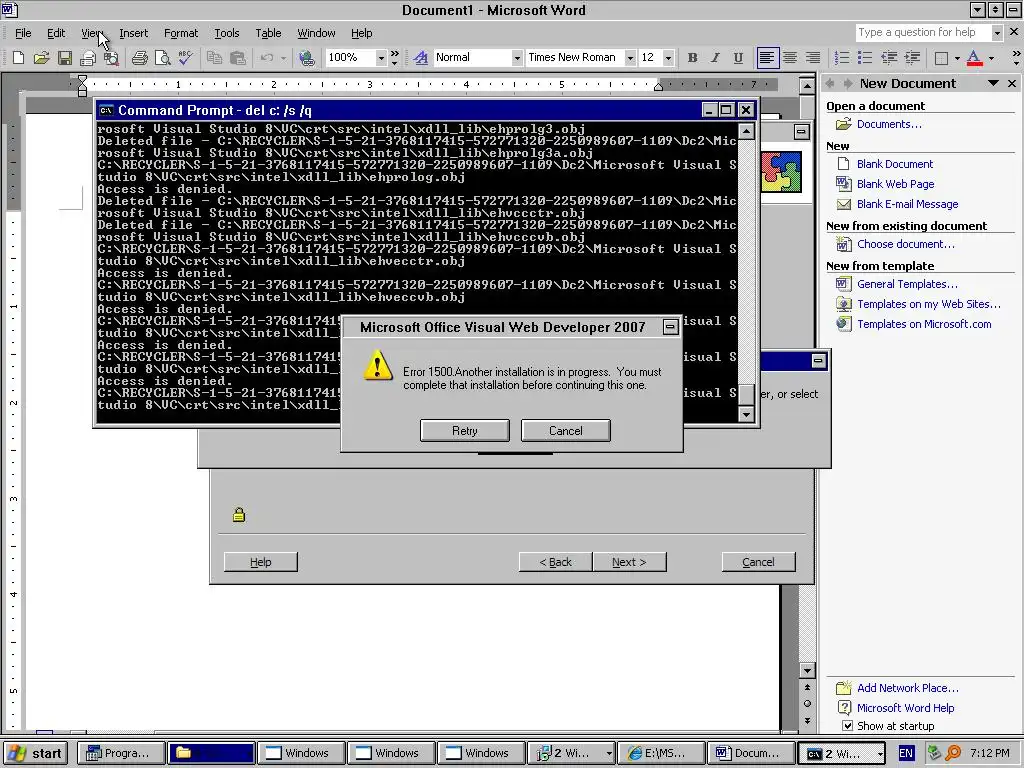The width and height of the screenshot is (1024, 768).
Task: Click Templates on Microsoft.com link
Action: click(924, 324)
